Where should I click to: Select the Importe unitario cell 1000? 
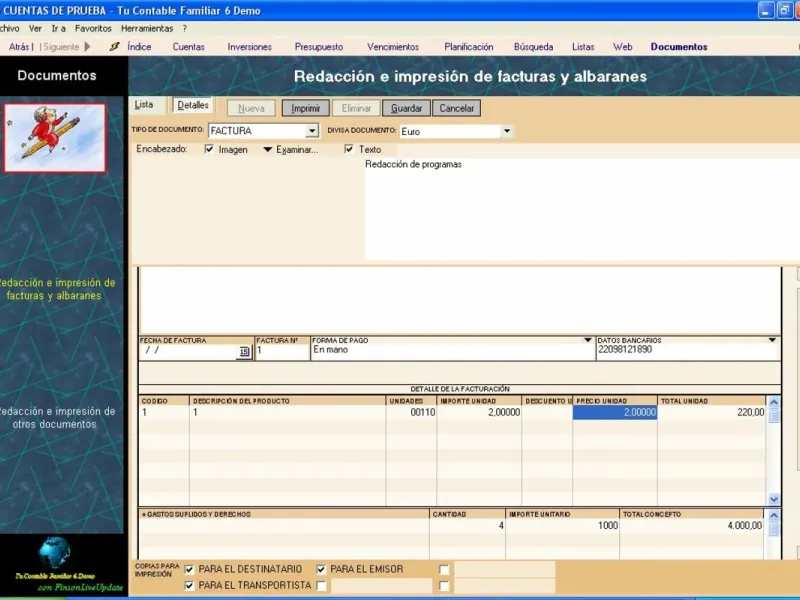(562, 526)
